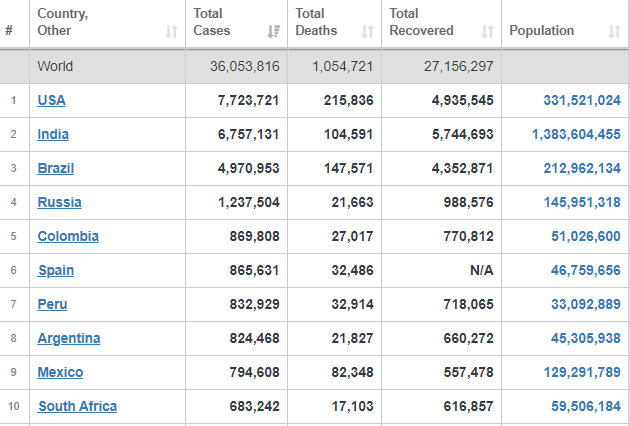Select Brazil total recovered 4,352,871
Viewport: 630px width, 426px height.
pos(462,168)
